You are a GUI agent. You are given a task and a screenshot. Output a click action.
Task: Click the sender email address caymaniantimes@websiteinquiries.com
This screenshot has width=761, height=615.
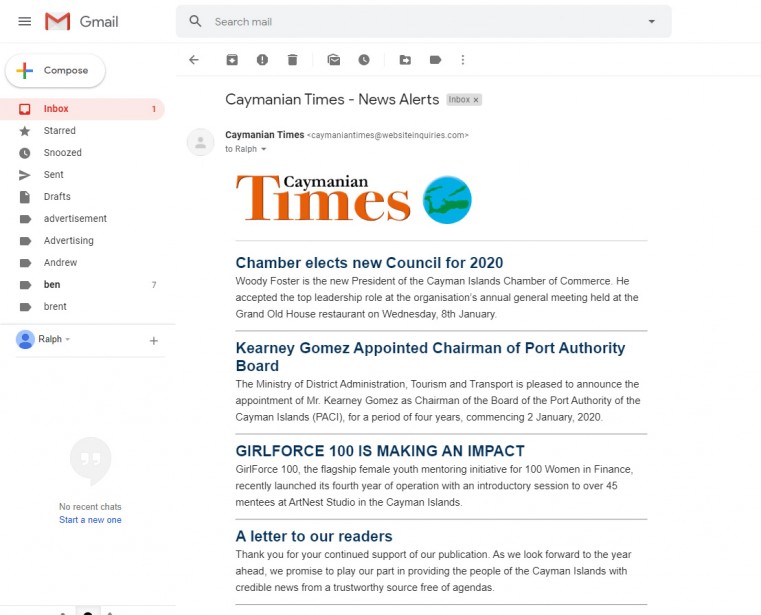pyautogui.click(x=390, y=135)
